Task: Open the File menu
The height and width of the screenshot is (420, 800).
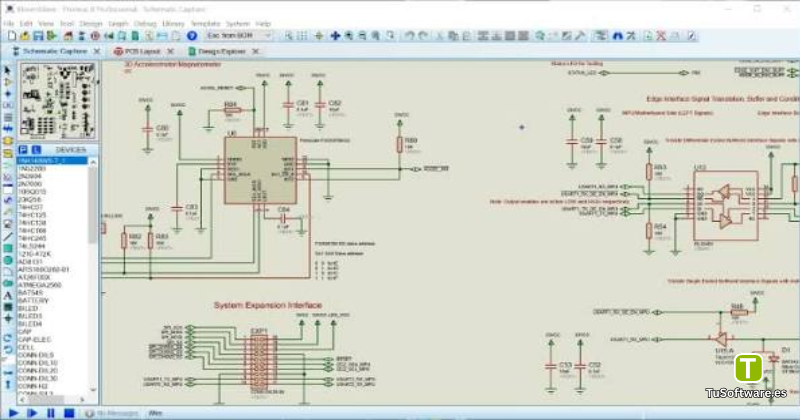Action: pyautogui.click(x=9, y=23)
